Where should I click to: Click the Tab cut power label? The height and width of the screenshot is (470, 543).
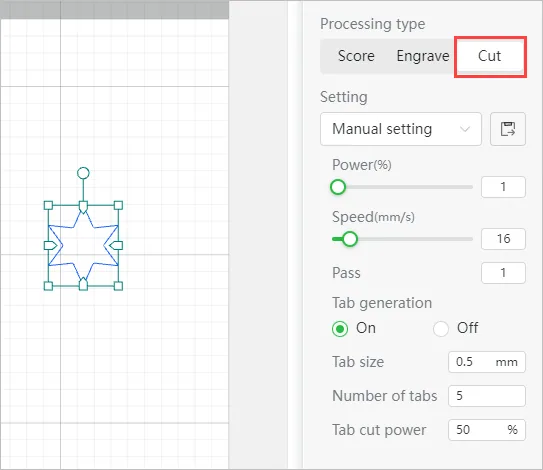379,430
